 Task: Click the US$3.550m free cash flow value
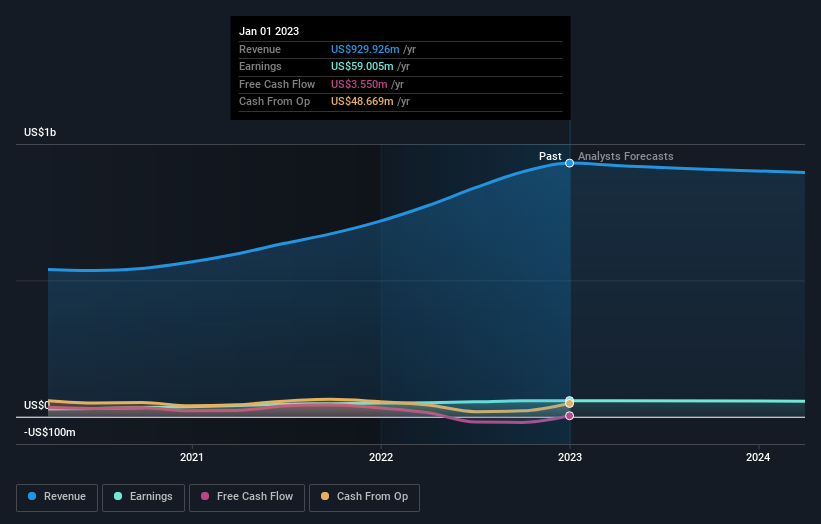tap(359, 84)
